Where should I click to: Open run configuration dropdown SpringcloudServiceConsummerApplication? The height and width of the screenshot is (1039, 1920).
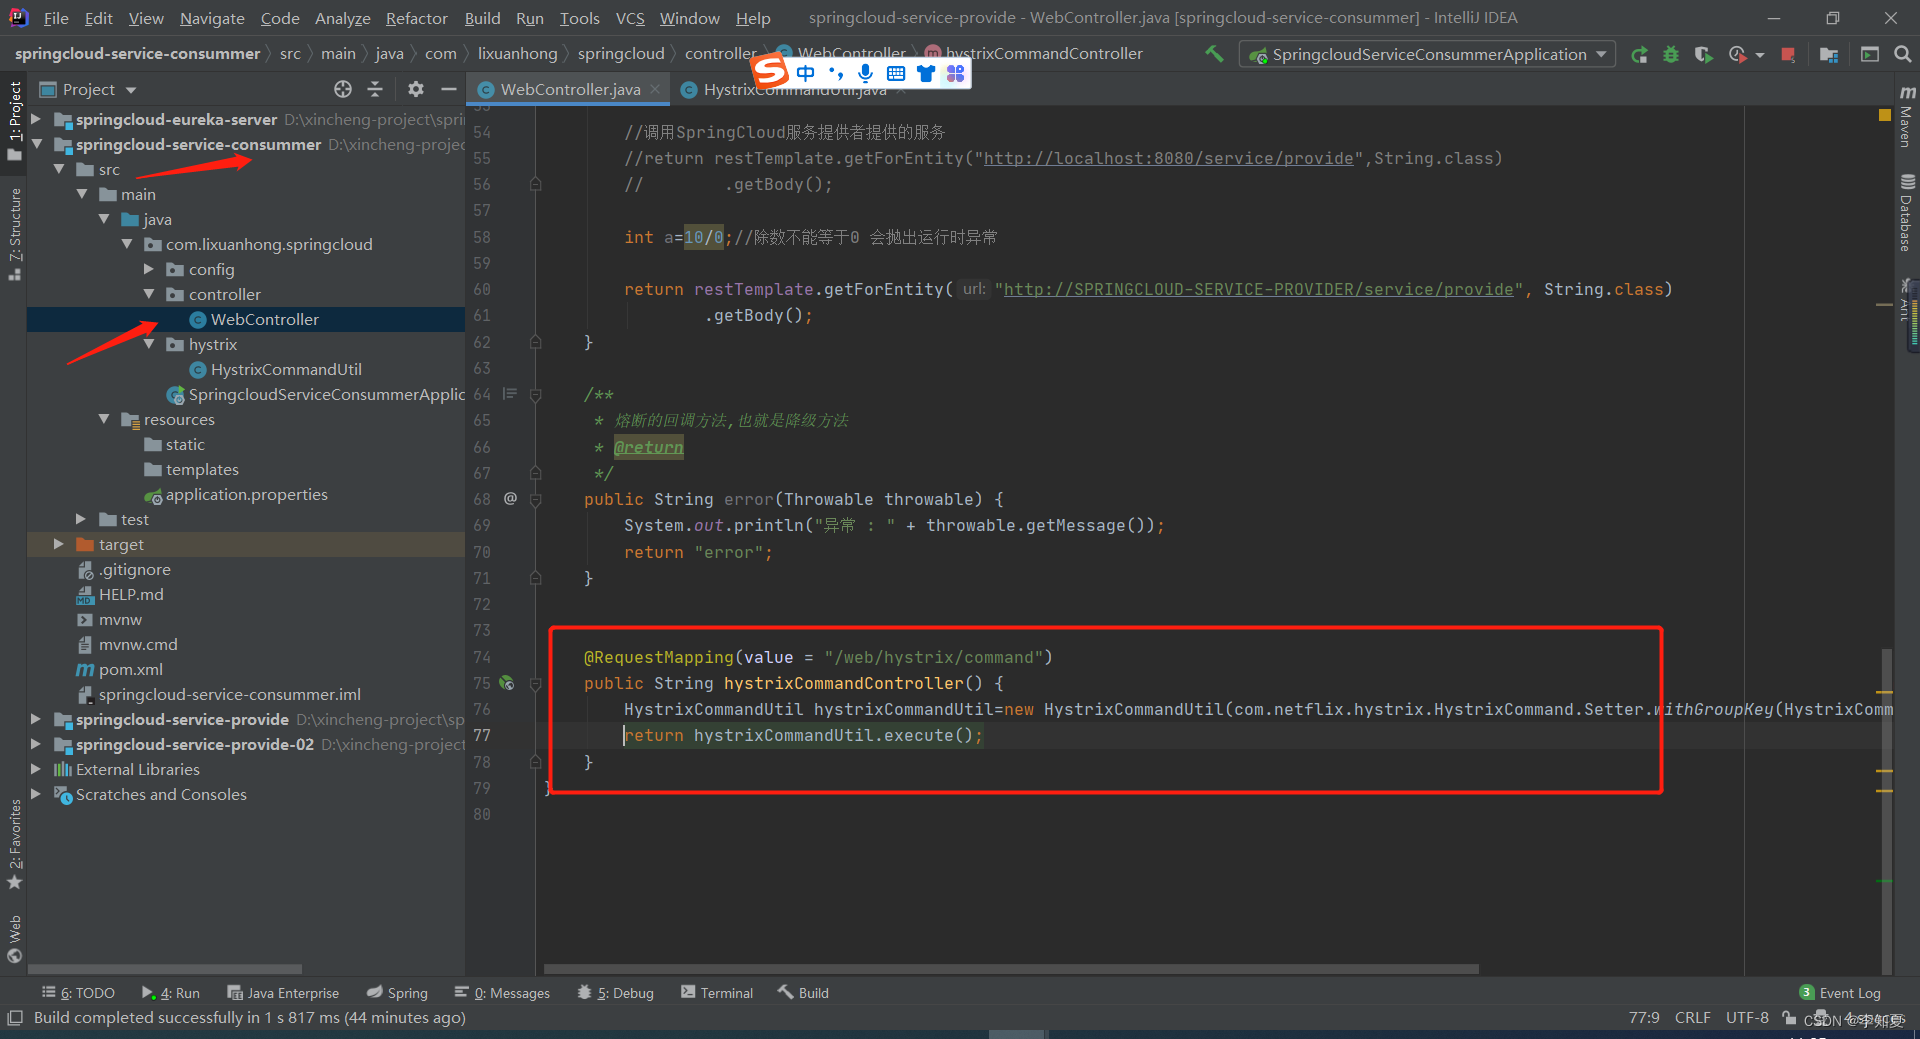coord(1427,55)
